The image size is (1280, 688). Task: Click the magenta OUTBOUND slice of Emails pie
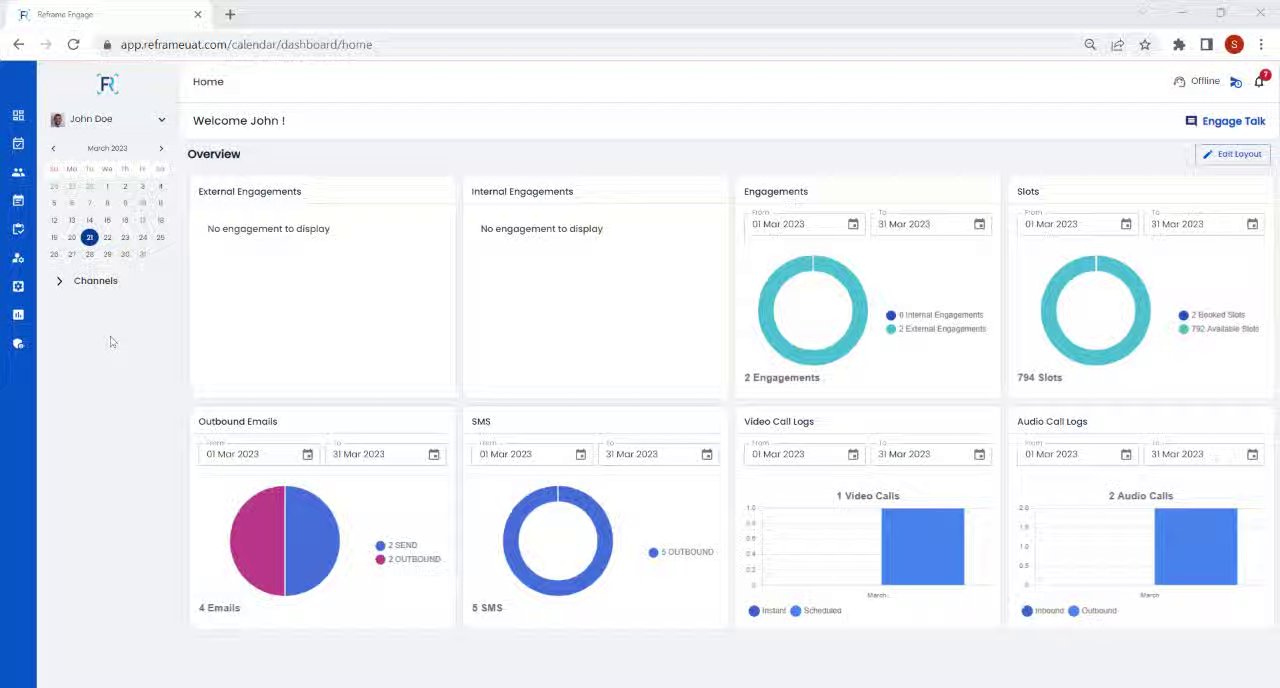[x=257, y=541]
